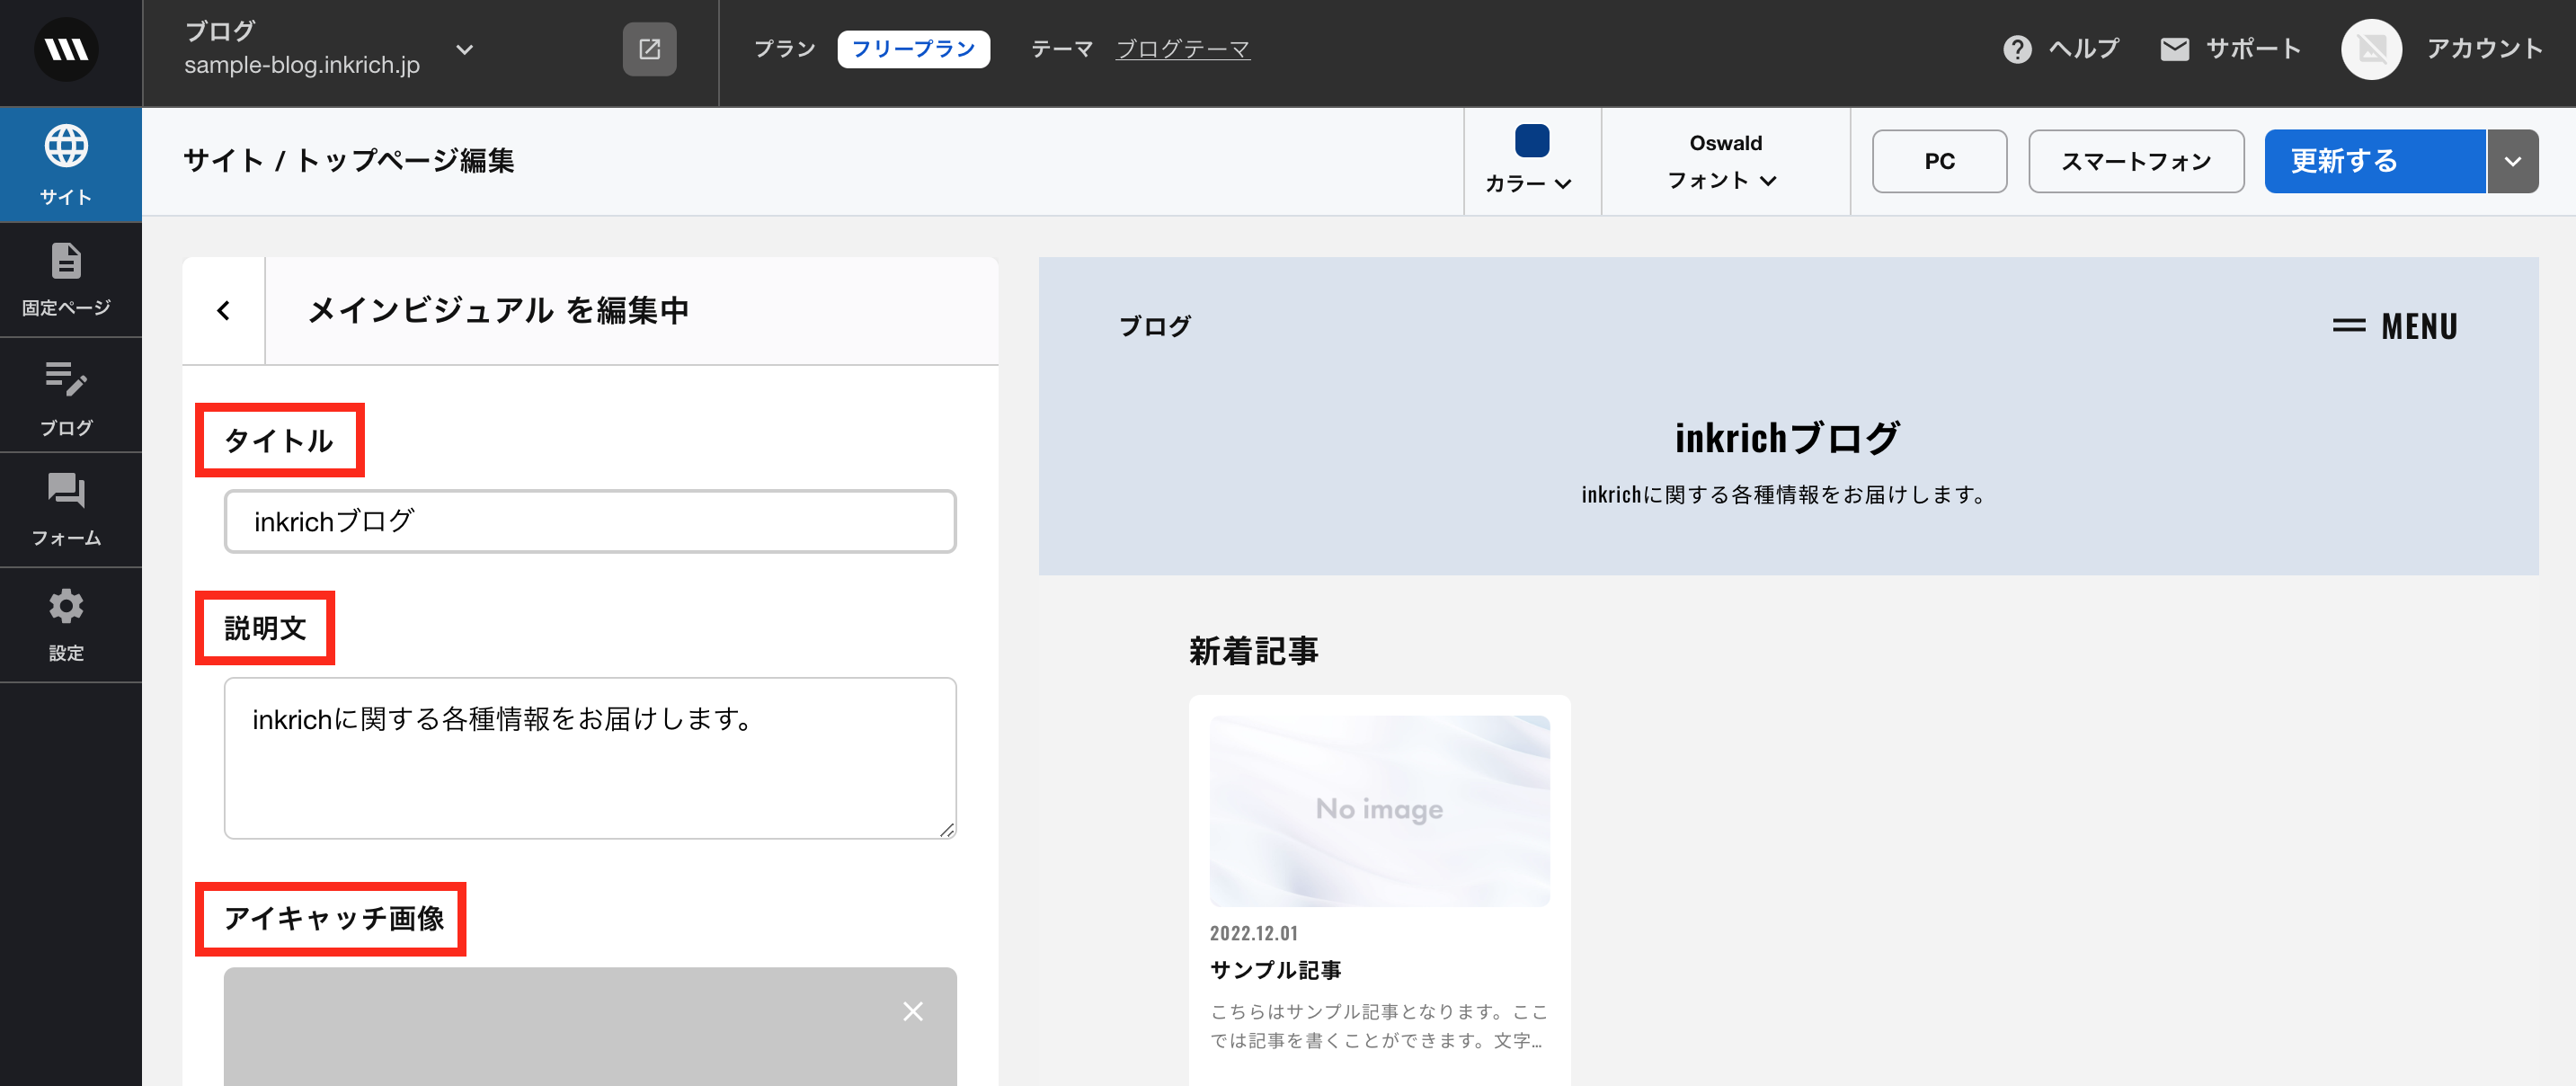Open the Oswald フォント dropdown

pyautogui.click(x=1724, y=162)
